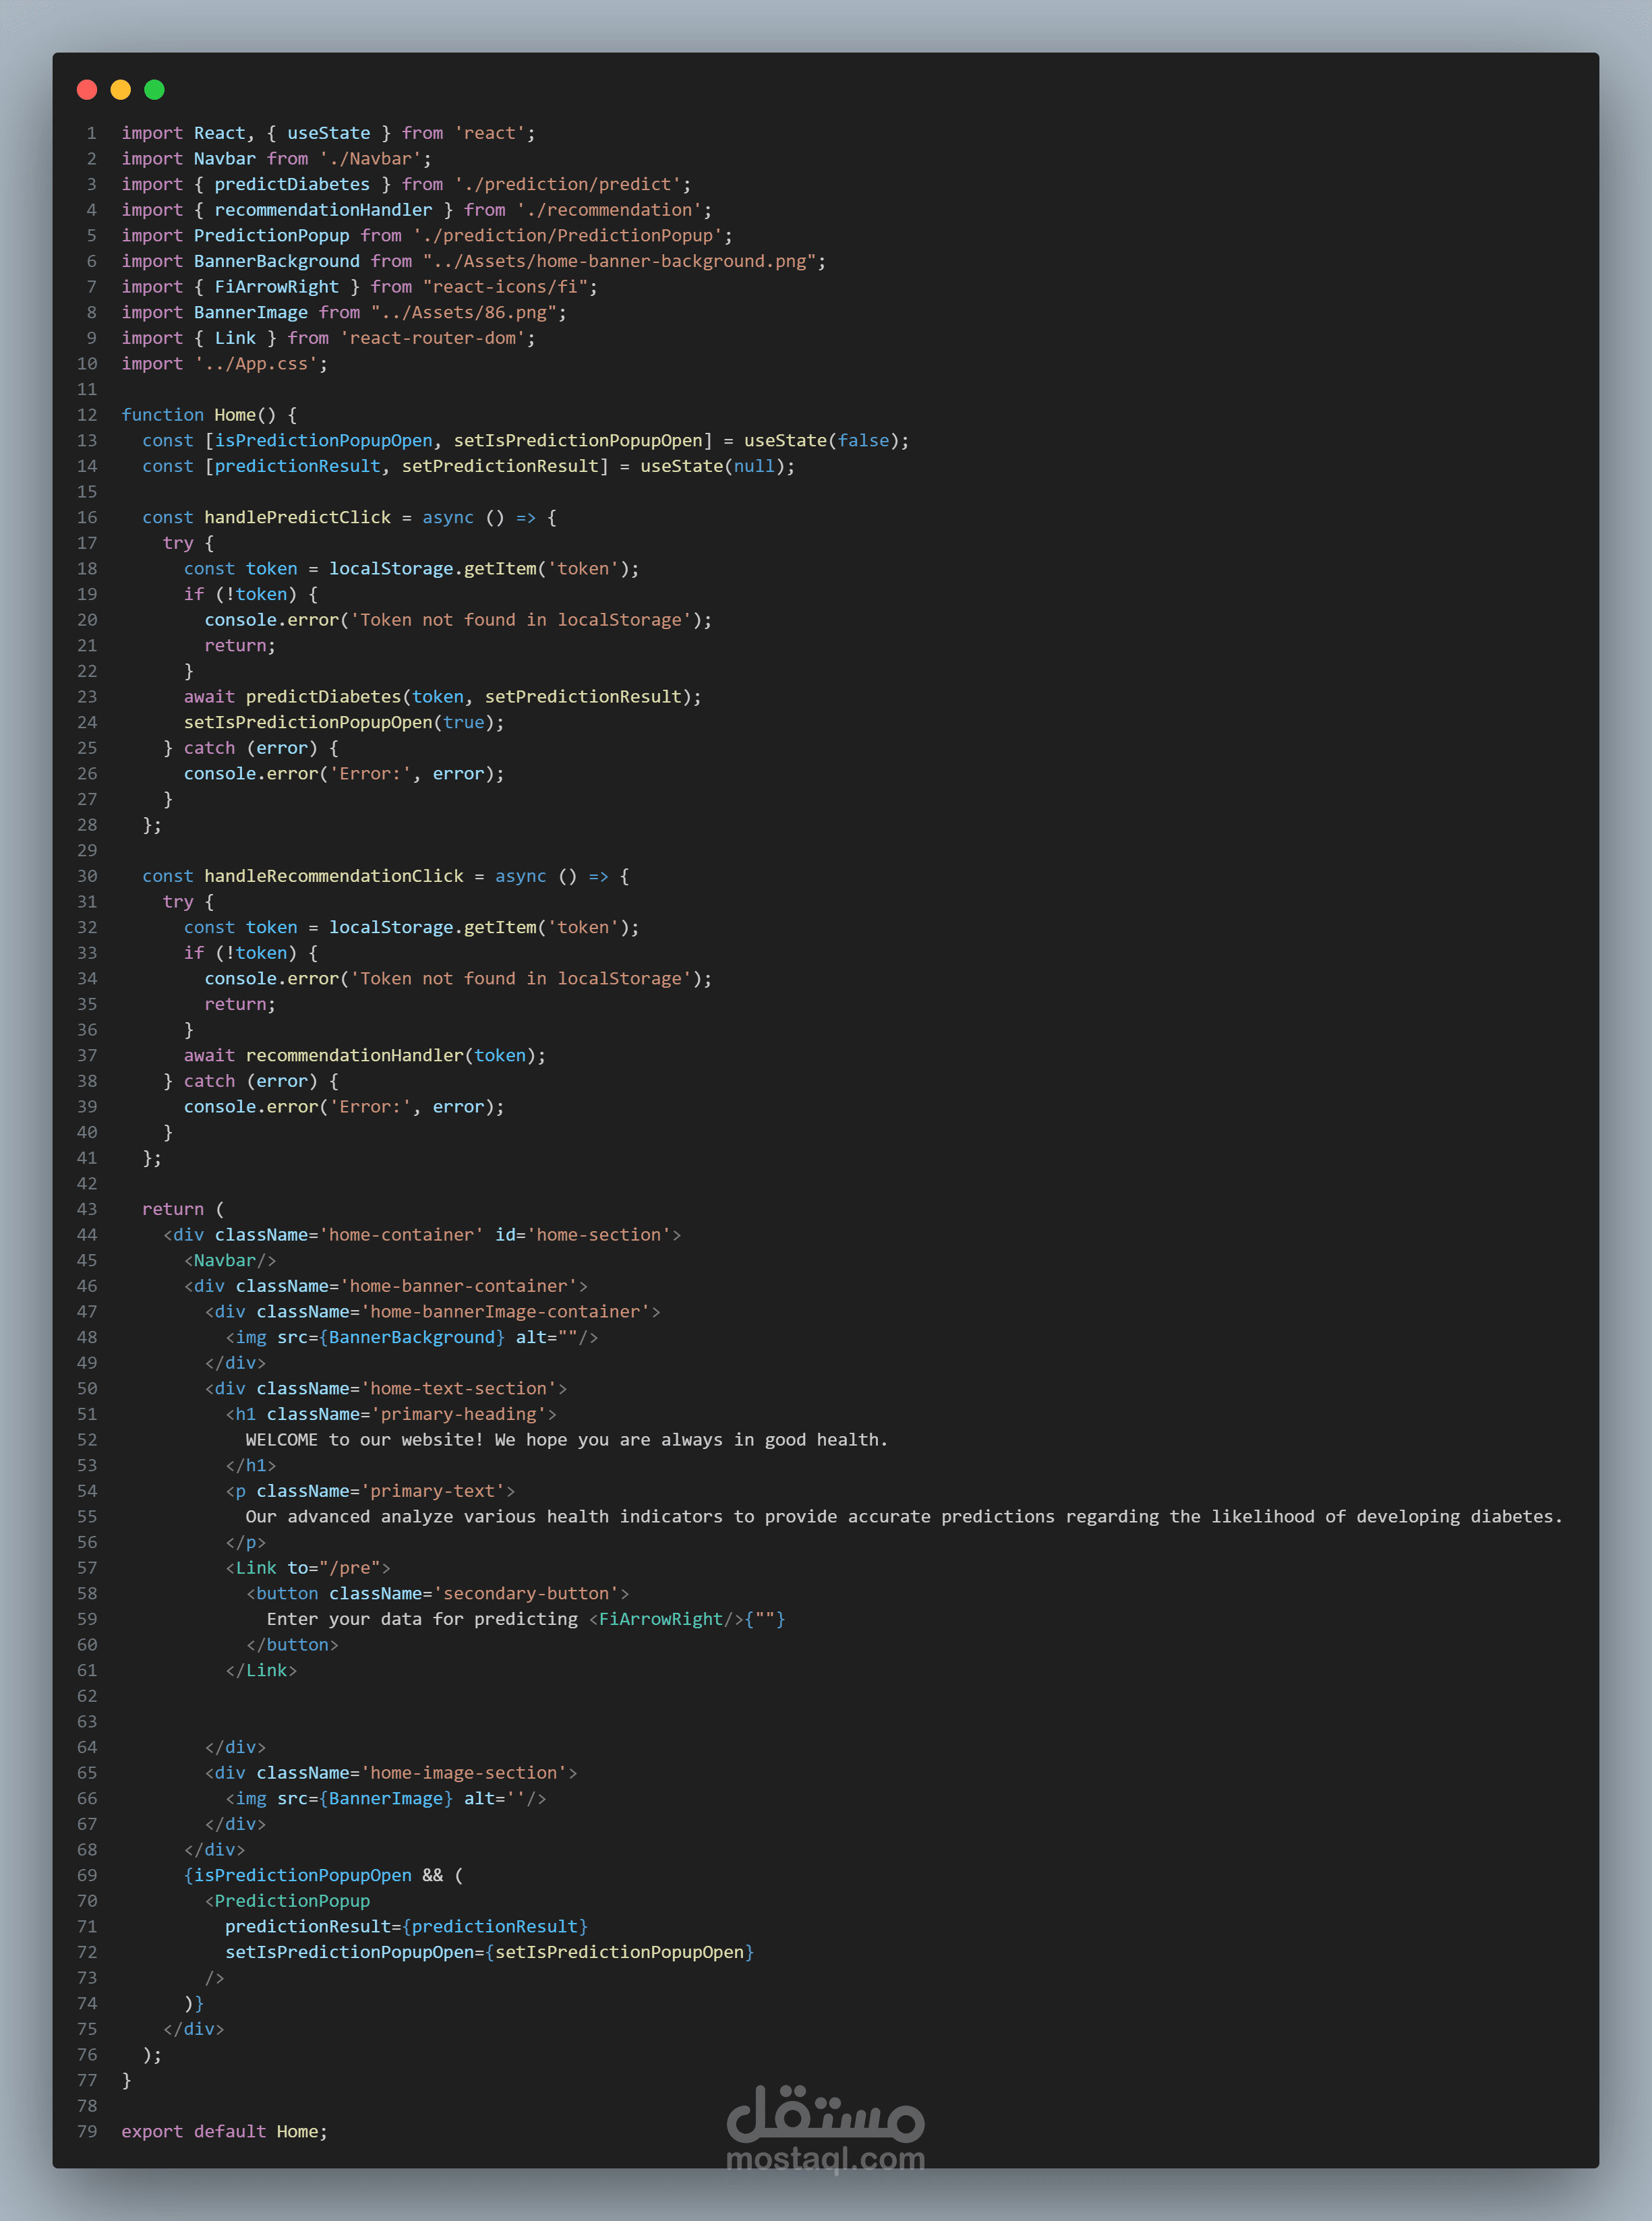Click the Navbar JSX tag
The image size is (1652, 2221).
229,1260
